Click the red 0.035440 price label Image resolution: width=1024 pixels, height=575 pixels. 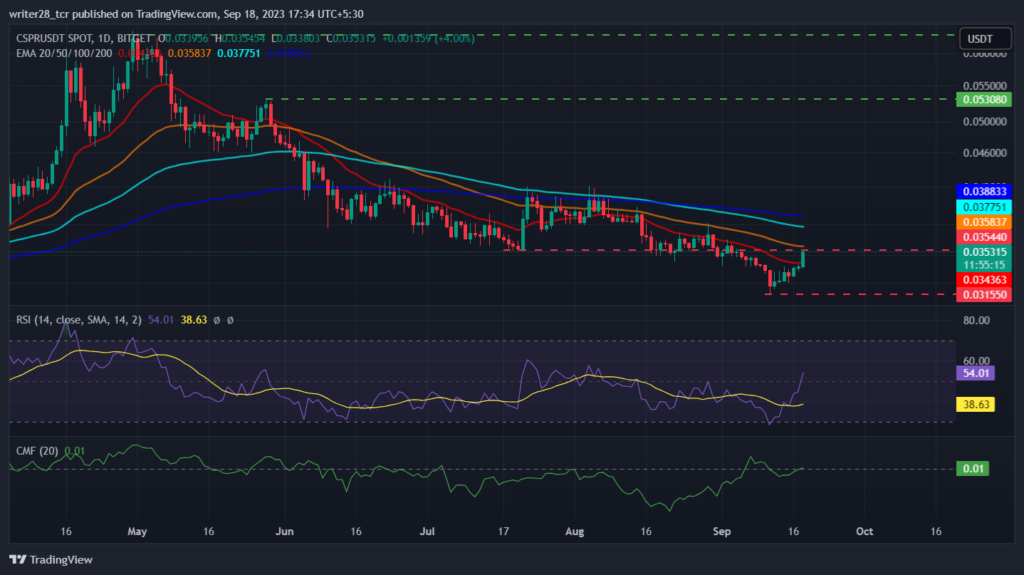(984, 237)
